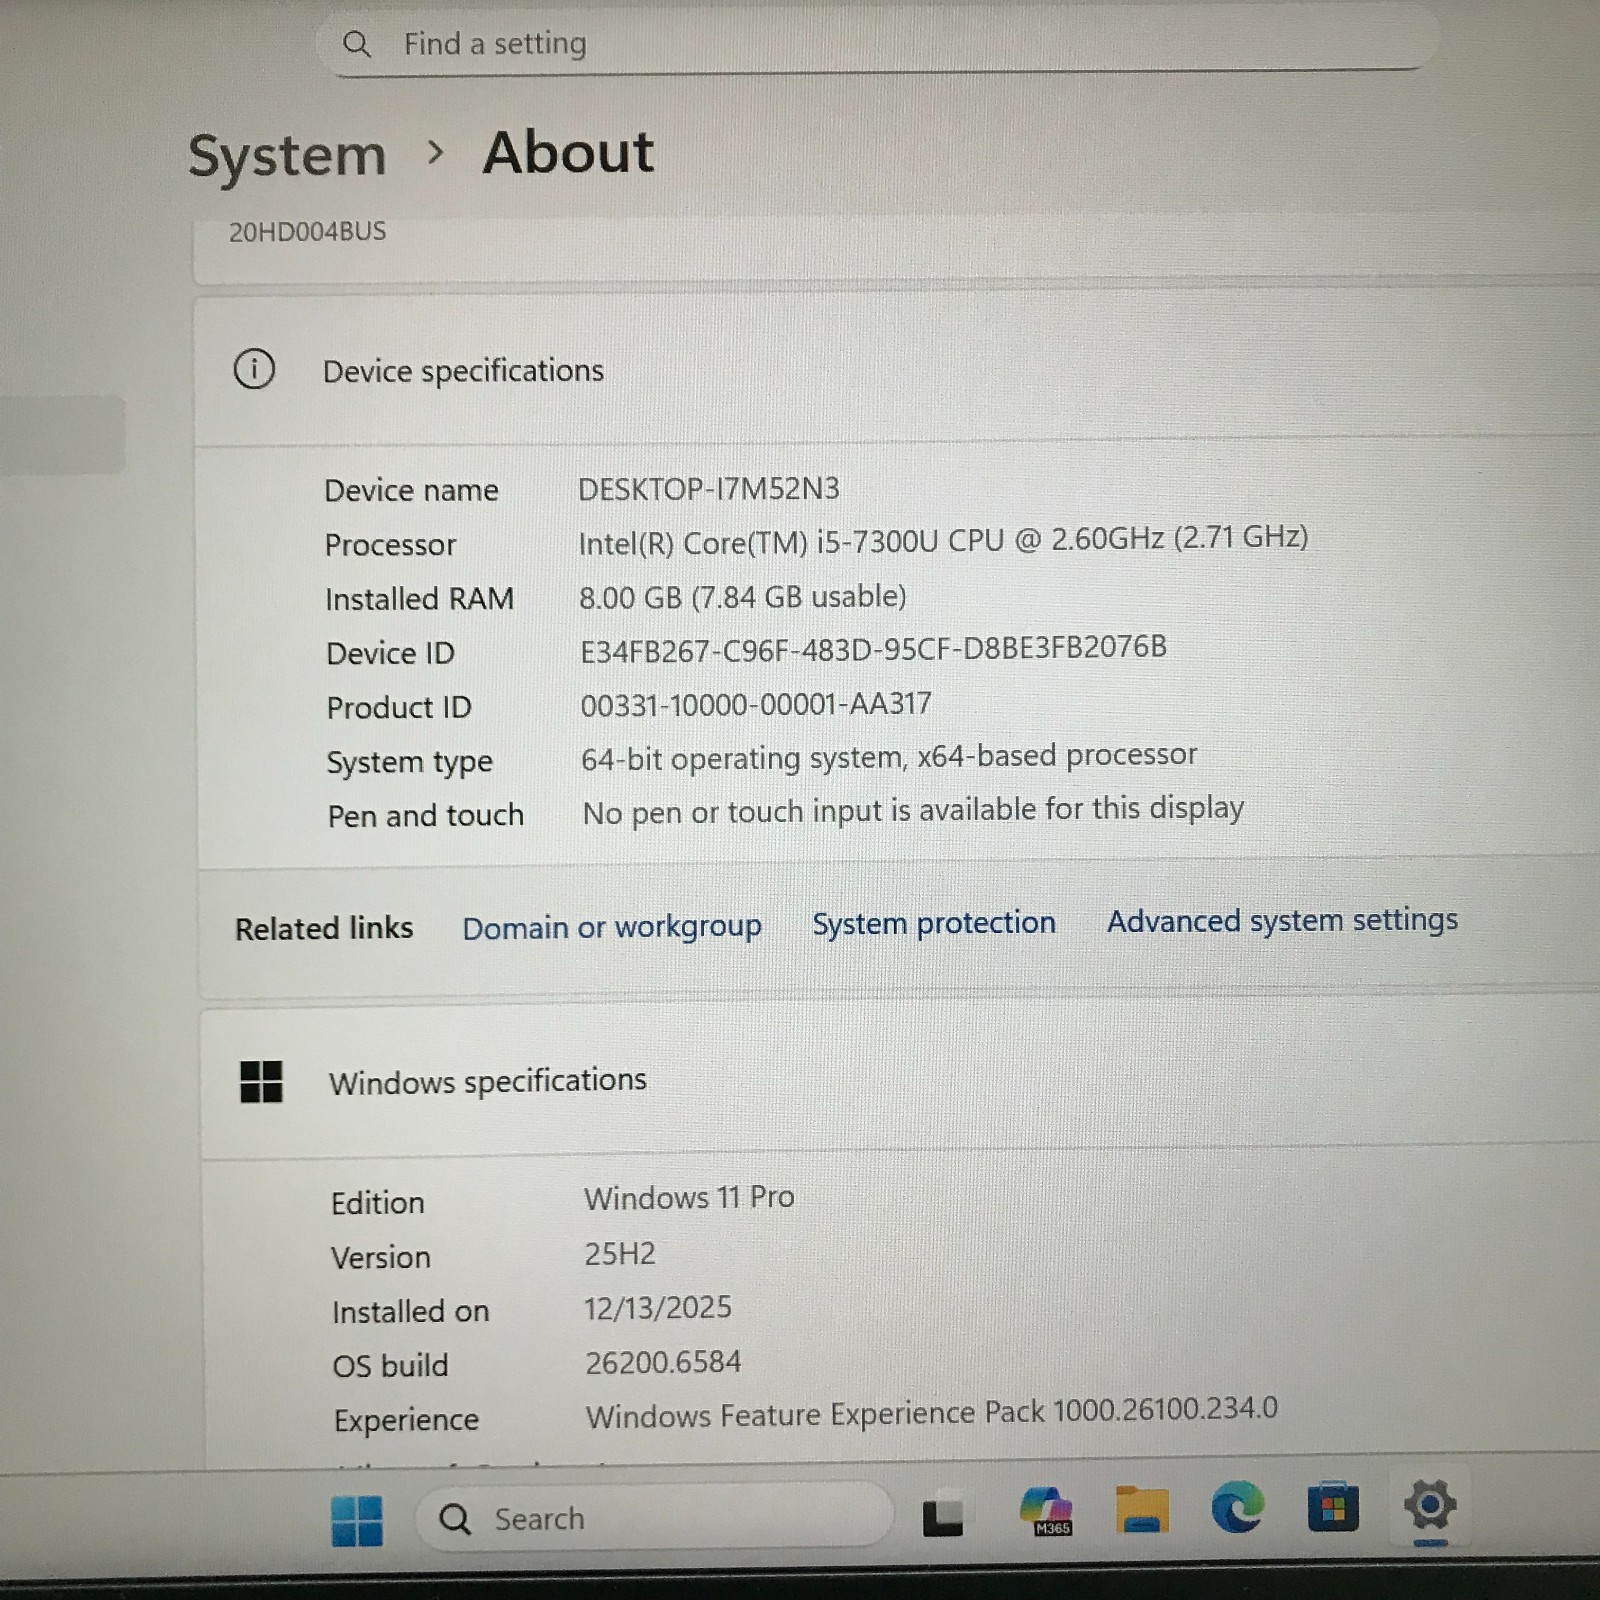Open Microsoft Store from taskbar

pyautogui.click(x=1333, y=1506)
